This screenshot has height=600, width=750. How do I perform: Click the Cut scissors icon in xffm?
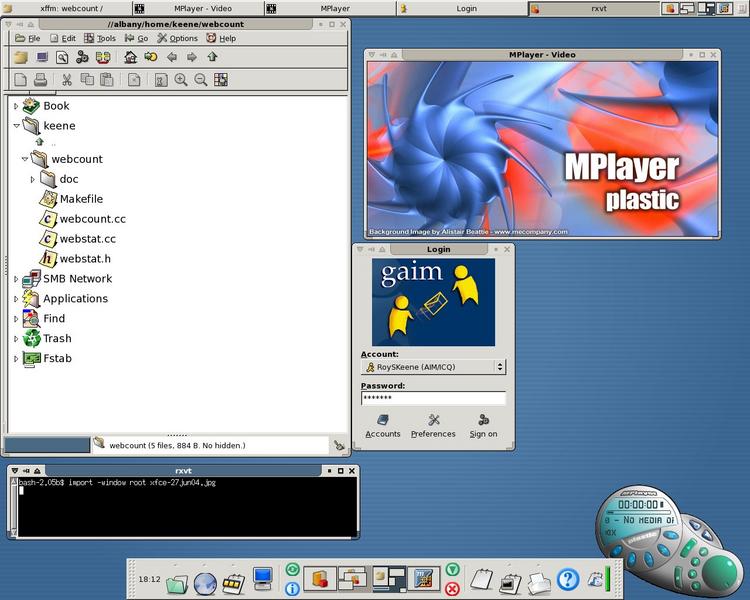point(66,80)
